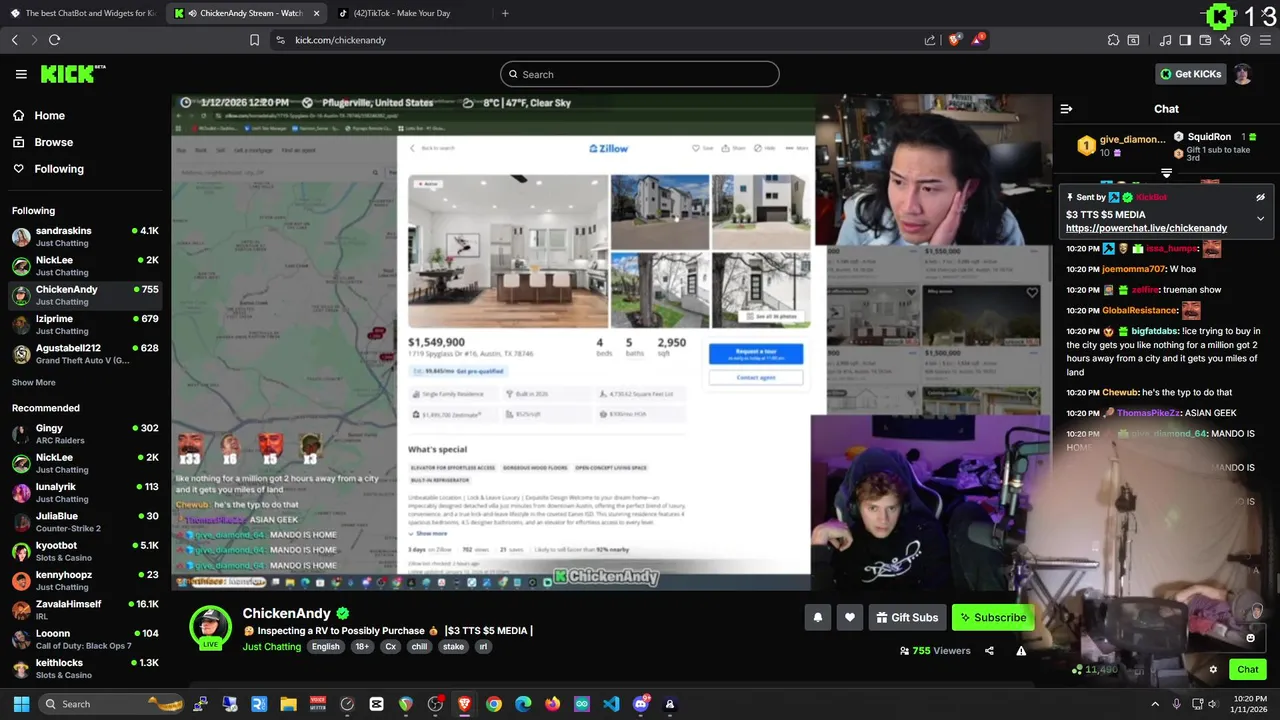Reload the page
Screen dimensions: 1280x720
(x=54, y=40)
